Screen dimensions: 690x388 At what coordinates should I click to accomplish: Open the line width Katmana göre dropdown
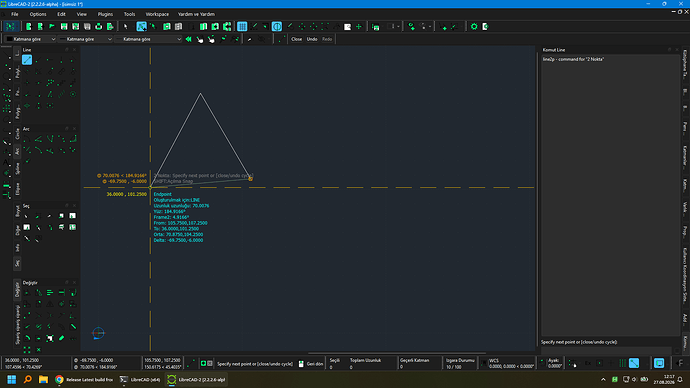coord(86,39)
